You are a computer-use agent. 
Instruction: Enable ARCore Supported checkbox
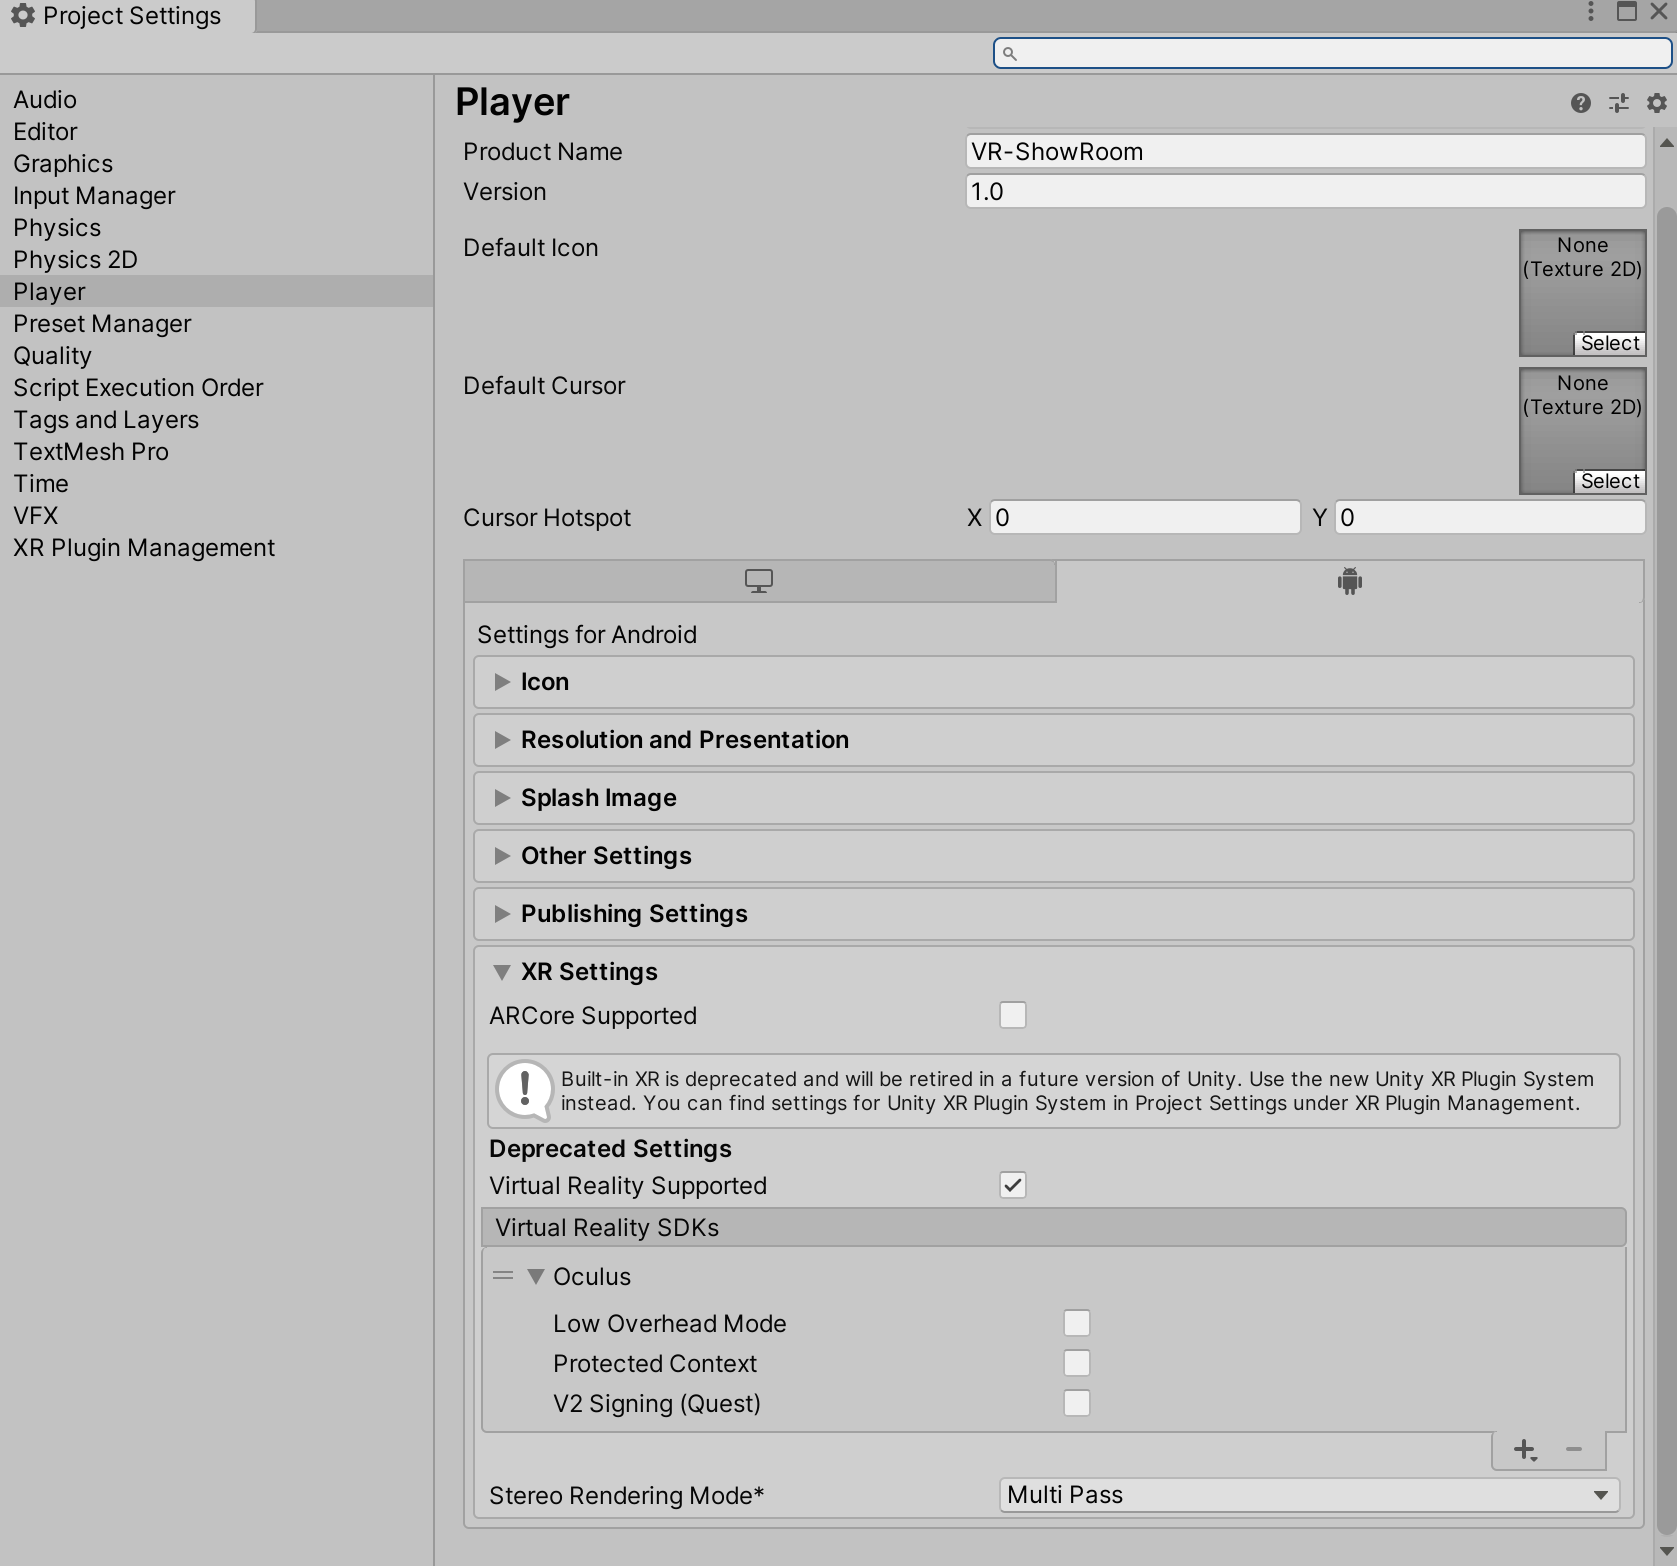1013,1015
